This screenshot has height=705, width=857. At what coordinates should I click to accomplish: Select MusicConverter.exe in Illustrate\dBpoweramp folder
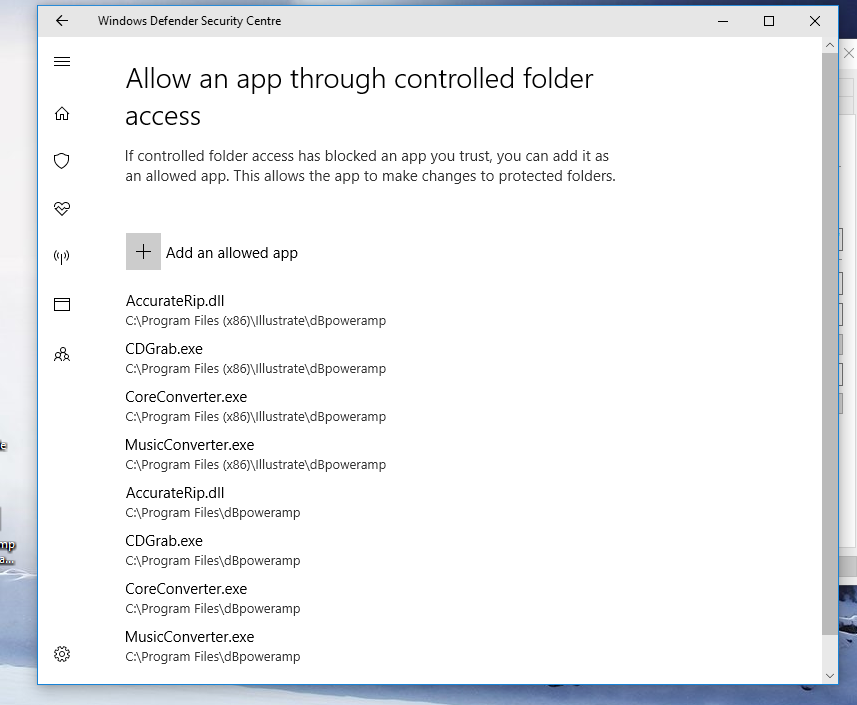tap(190, 445)
